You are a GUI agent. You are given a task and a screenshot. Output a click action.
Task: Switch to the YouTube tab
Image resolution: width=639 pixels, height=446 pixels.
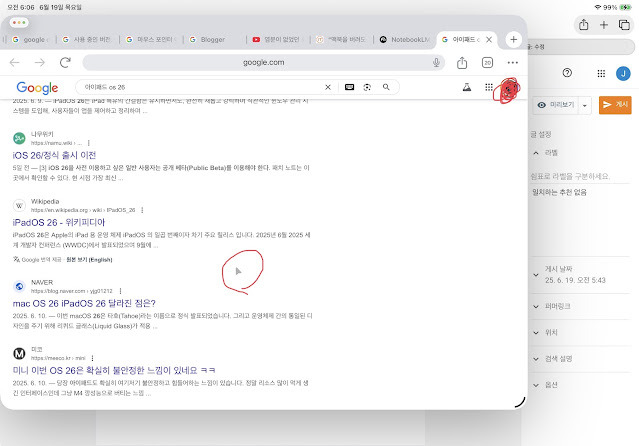[x=278, y=40]
